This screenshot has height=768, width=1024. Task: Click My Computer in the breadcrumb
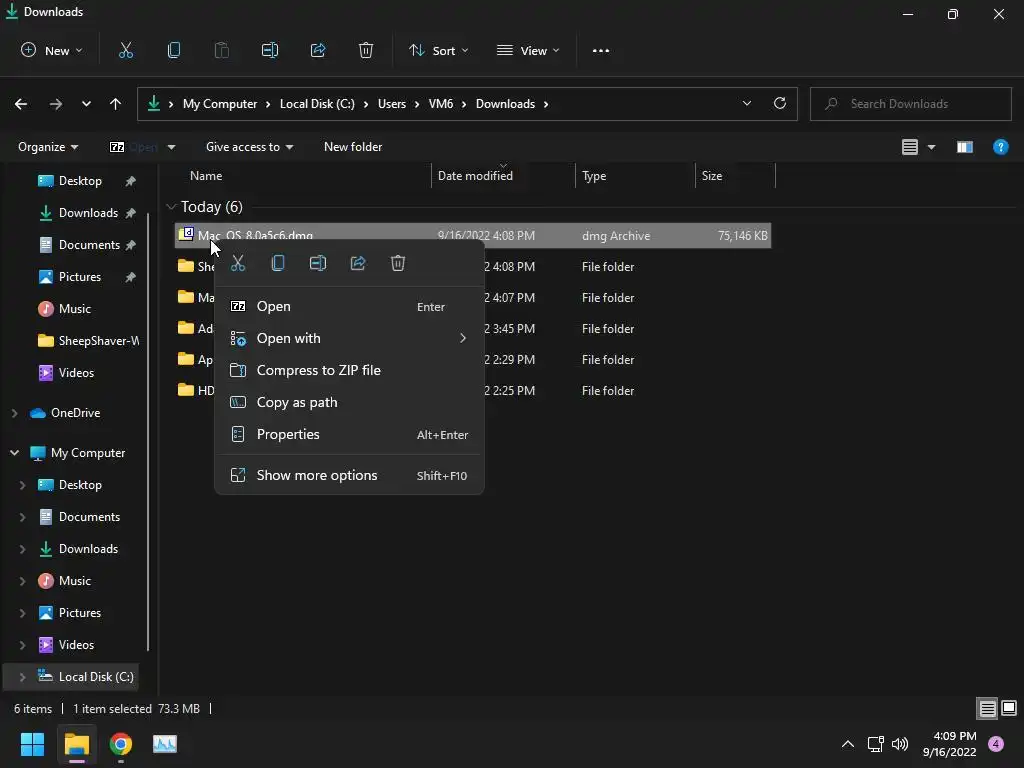click(219, 104)
